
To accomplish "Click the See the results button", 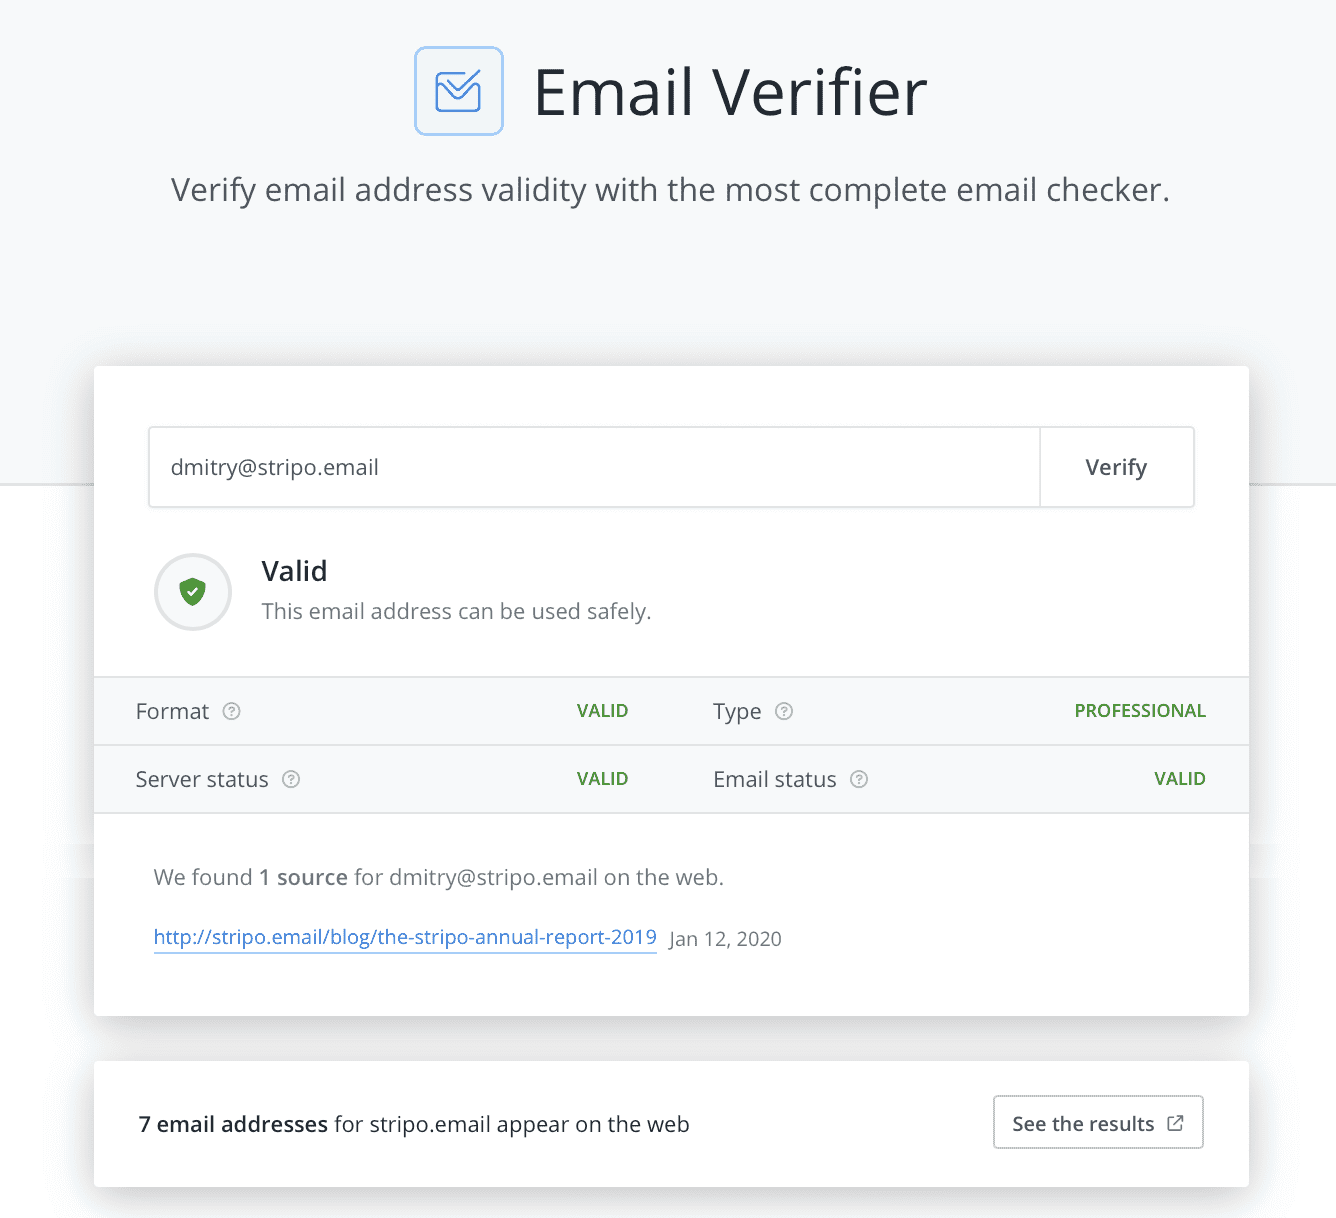I will pos(1097,1122).
